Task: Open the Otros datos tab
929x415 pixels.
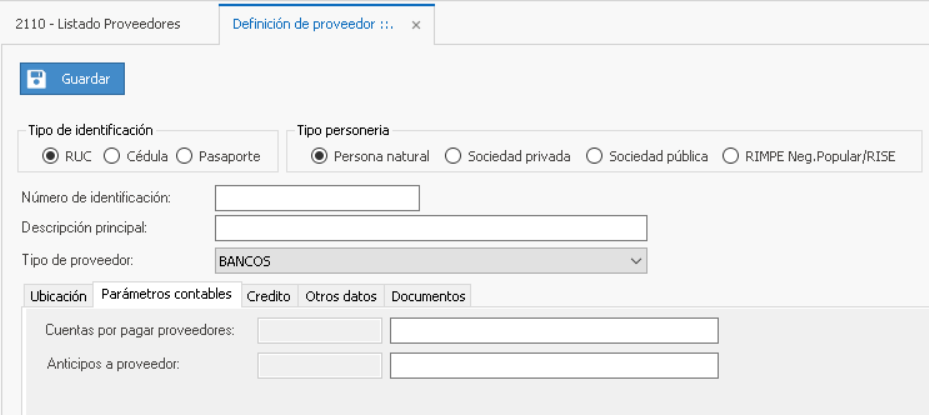Action: (341, 296)
